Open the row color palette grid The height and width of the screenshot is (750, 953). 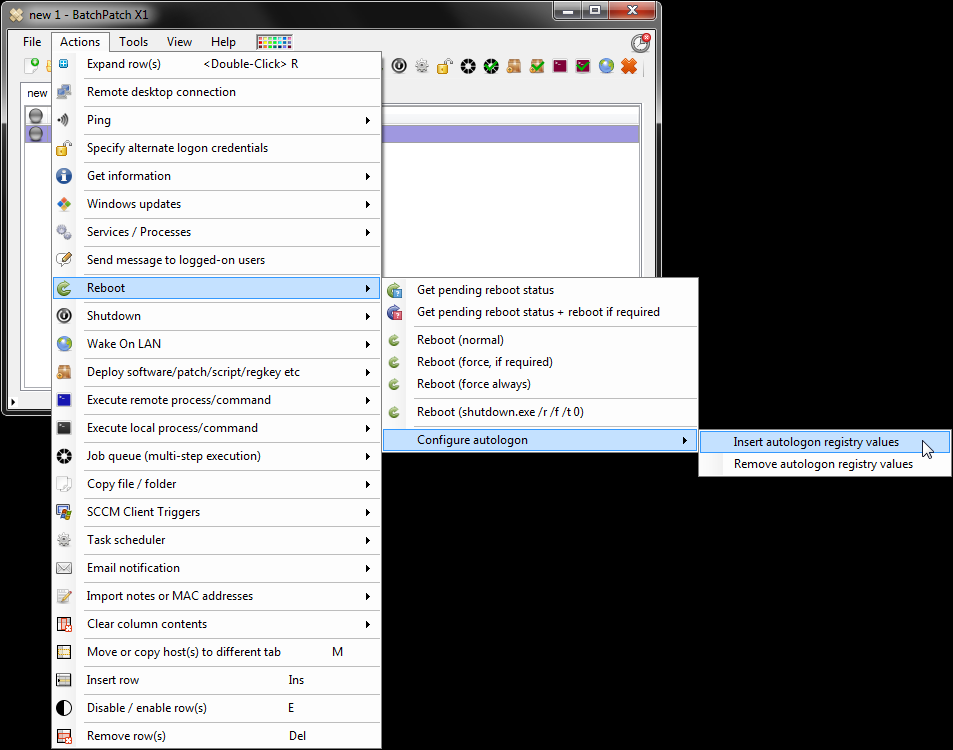275,41
